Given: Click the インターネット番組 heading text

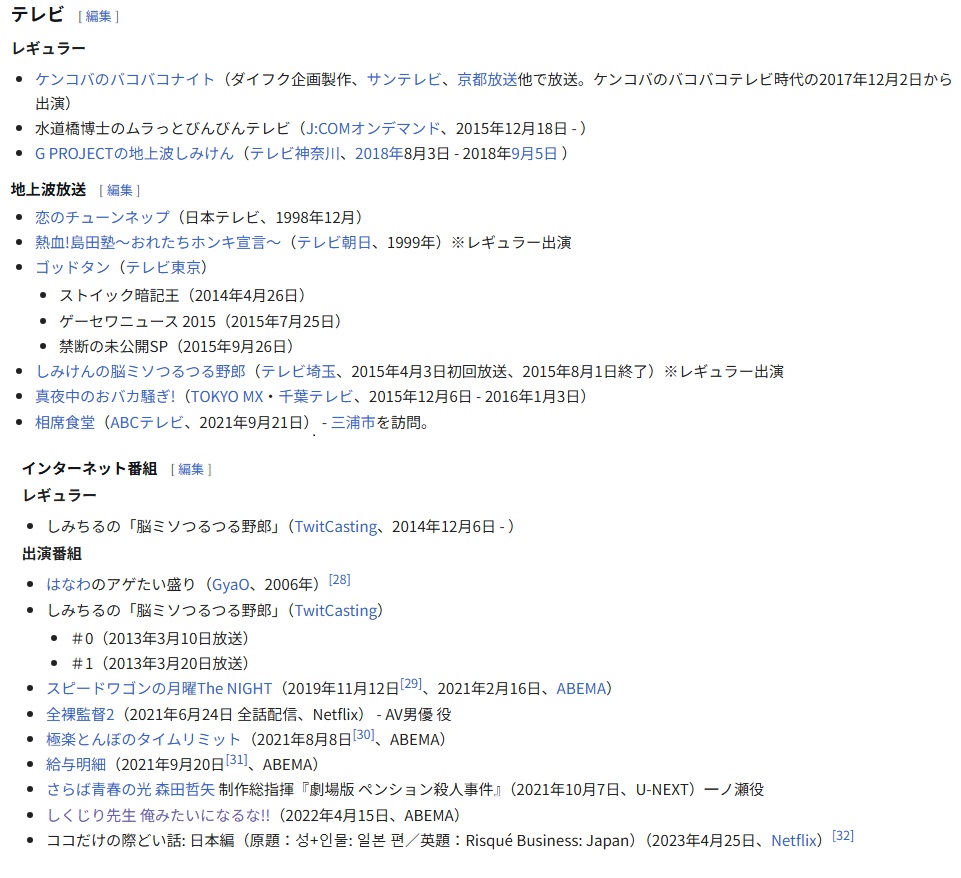Looking at the screenshot, I should click(x=90, y=469).
